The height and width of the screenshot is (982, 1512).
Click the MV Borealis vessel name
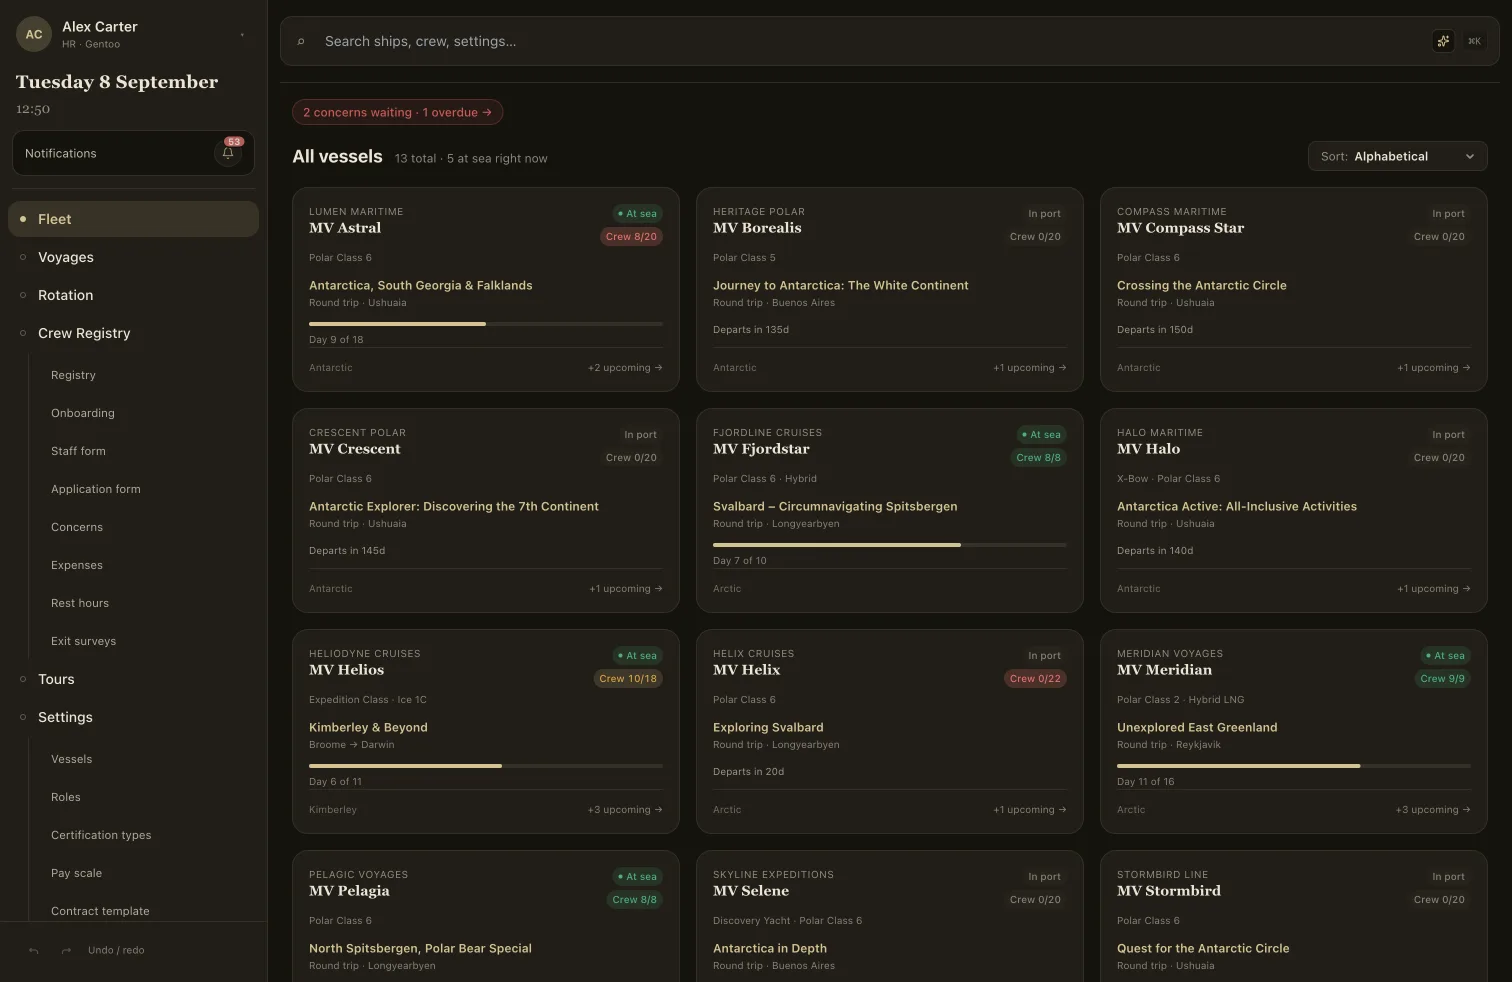757,228
